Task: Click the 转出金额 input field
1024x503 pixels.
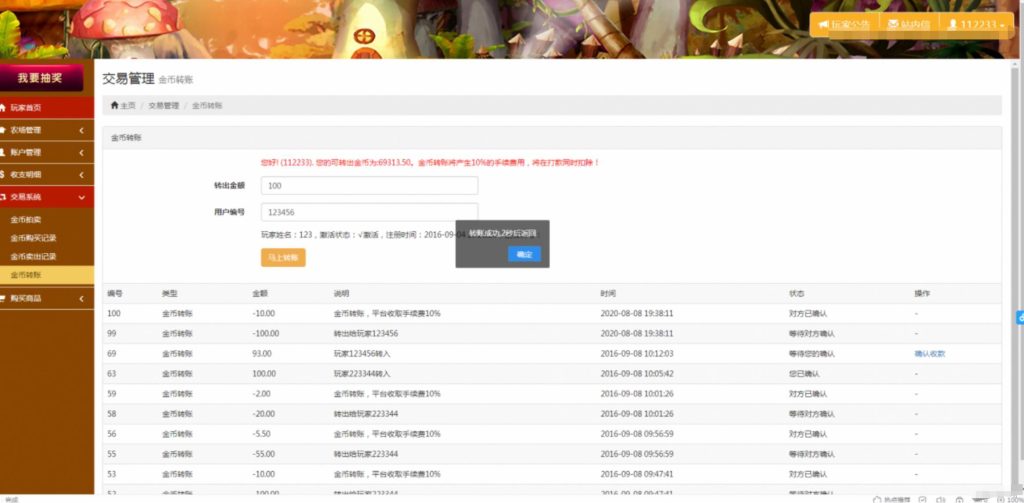Action: pos(370,186)
